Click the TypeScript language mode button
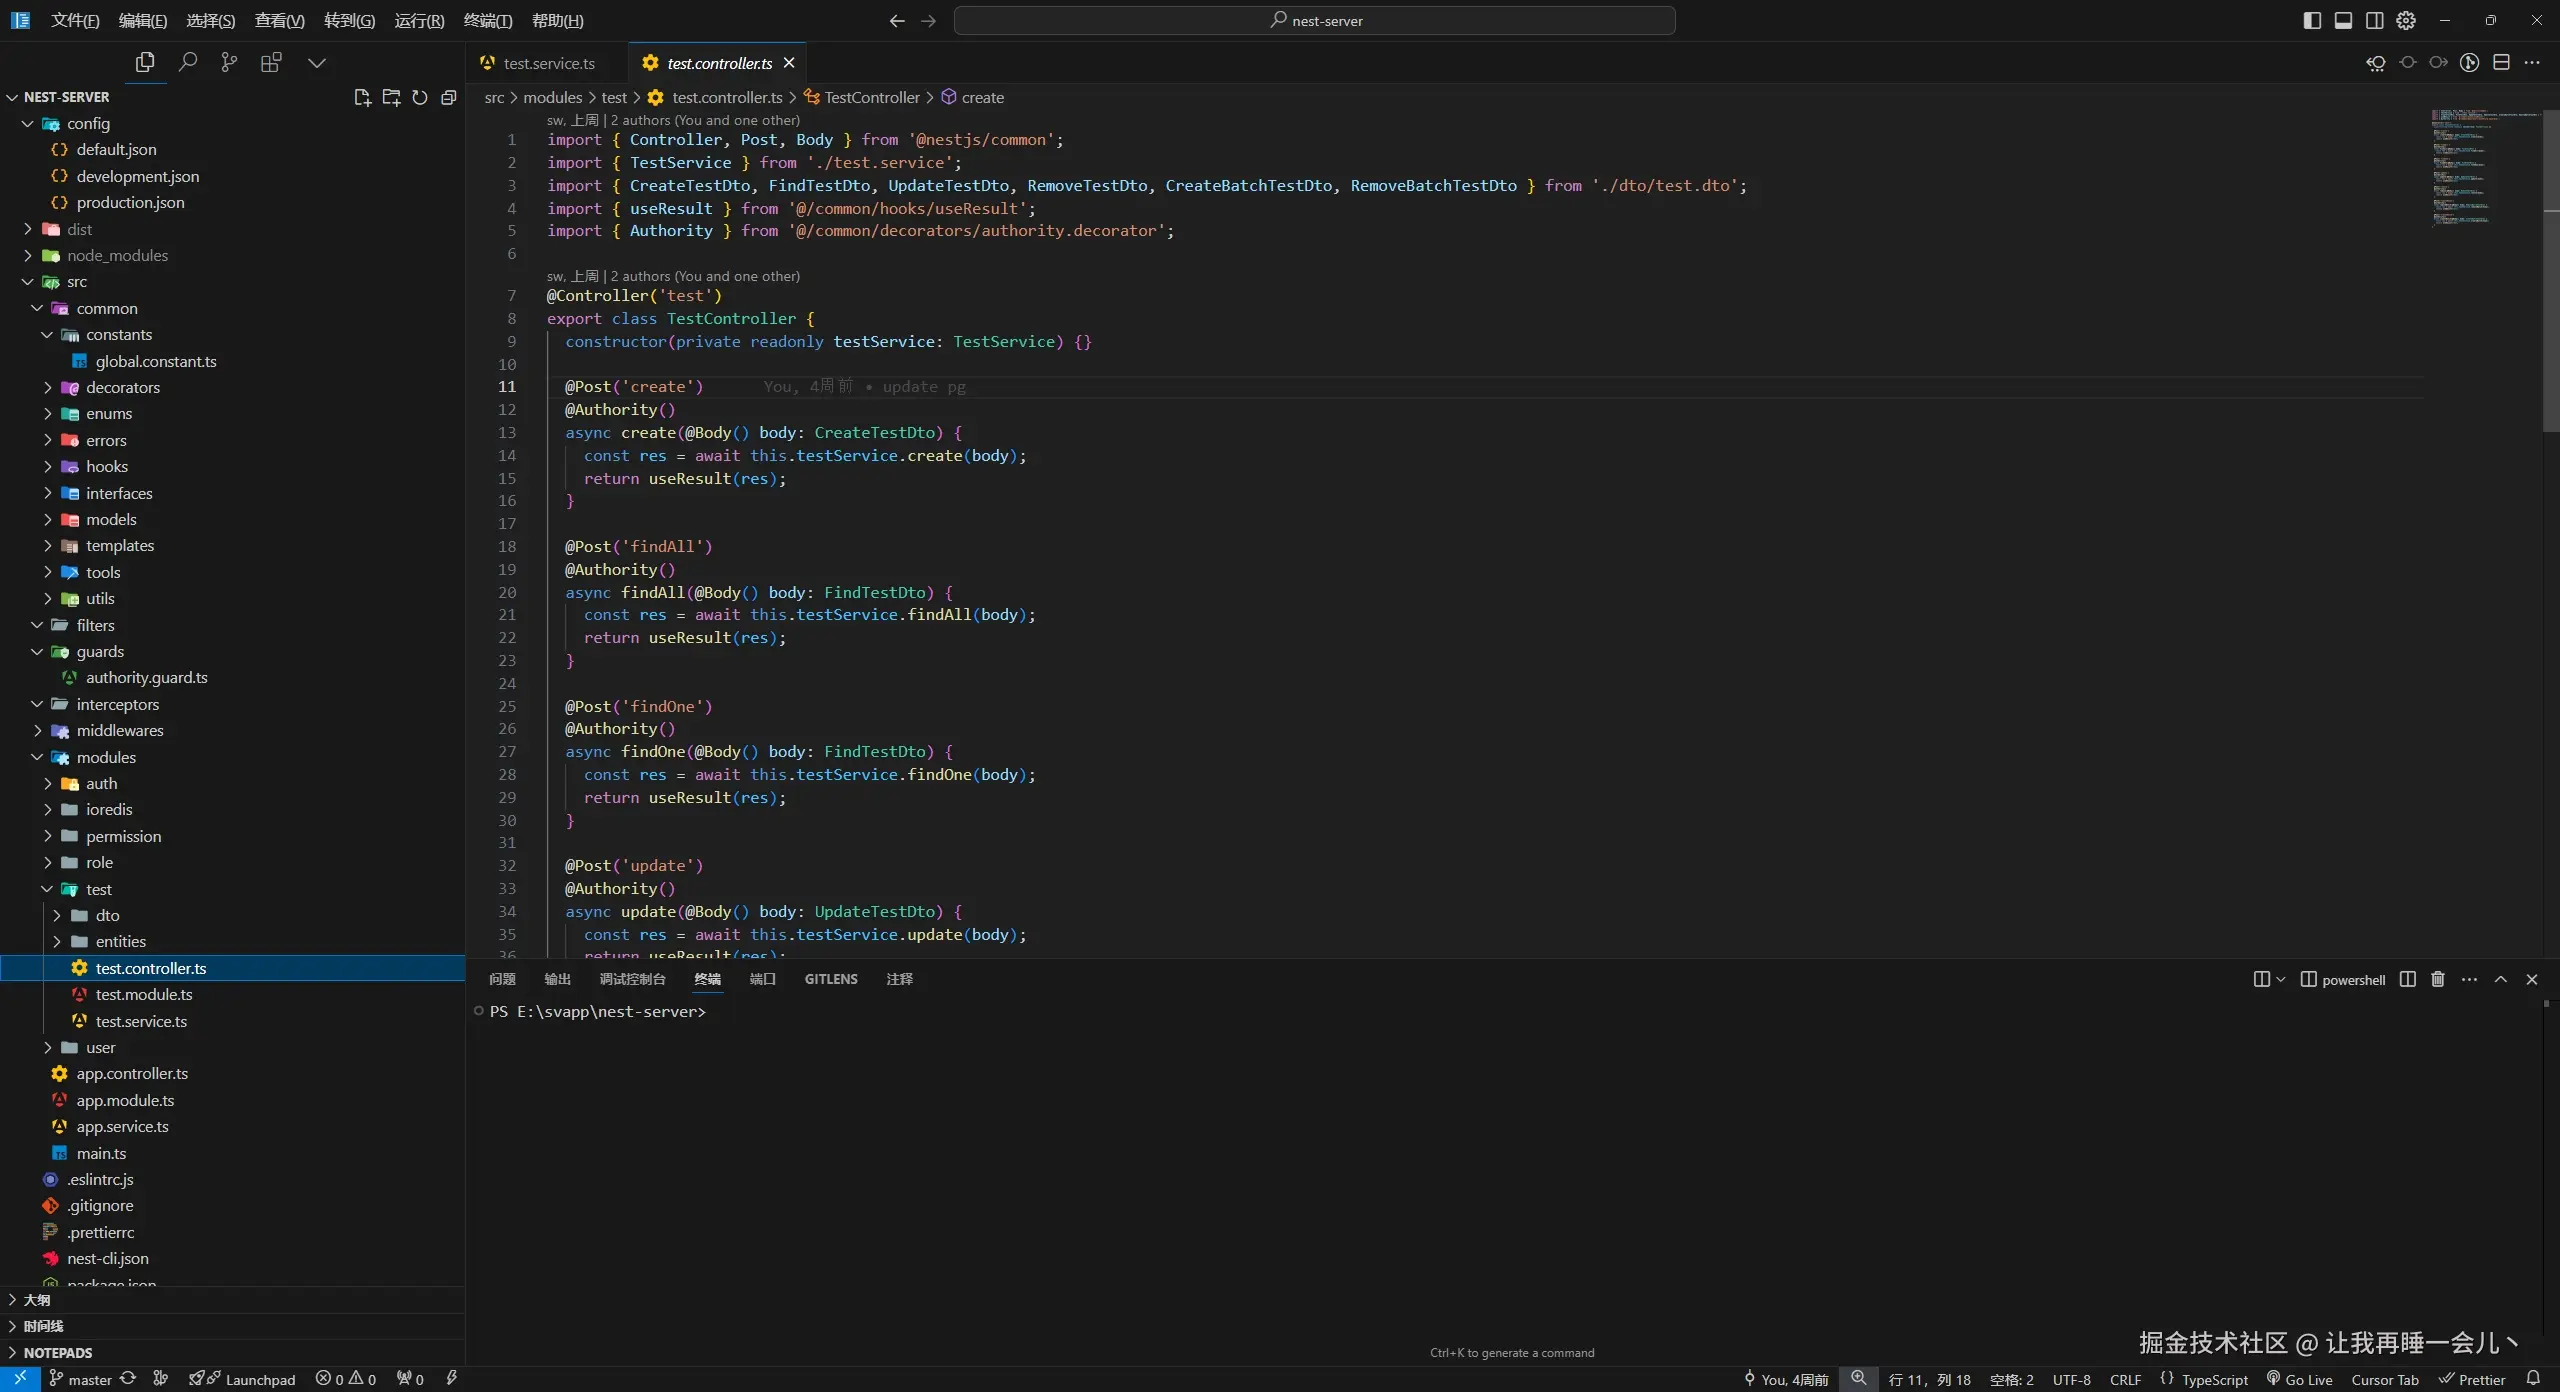The image size is (2560, 1392). pyautogui.click(x=2204, y=1379)
